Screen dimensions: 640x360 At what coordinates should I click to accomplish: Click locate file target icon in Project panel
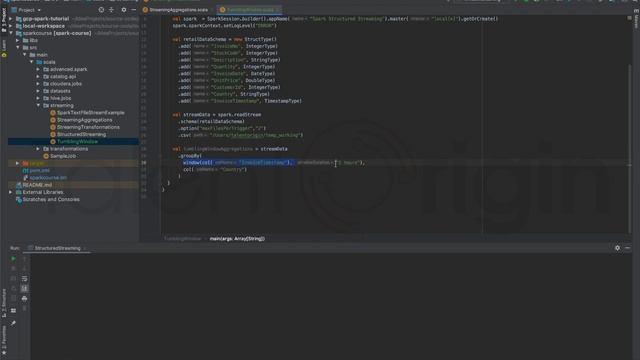(x=101, y=10)
